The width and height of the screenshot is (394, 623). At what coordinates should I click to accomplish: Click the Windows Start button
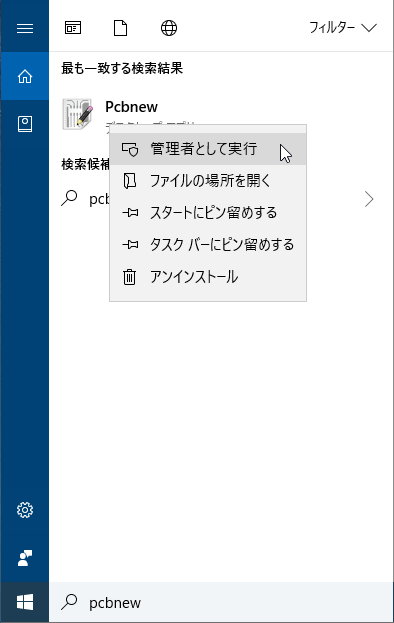pos(25,602)
